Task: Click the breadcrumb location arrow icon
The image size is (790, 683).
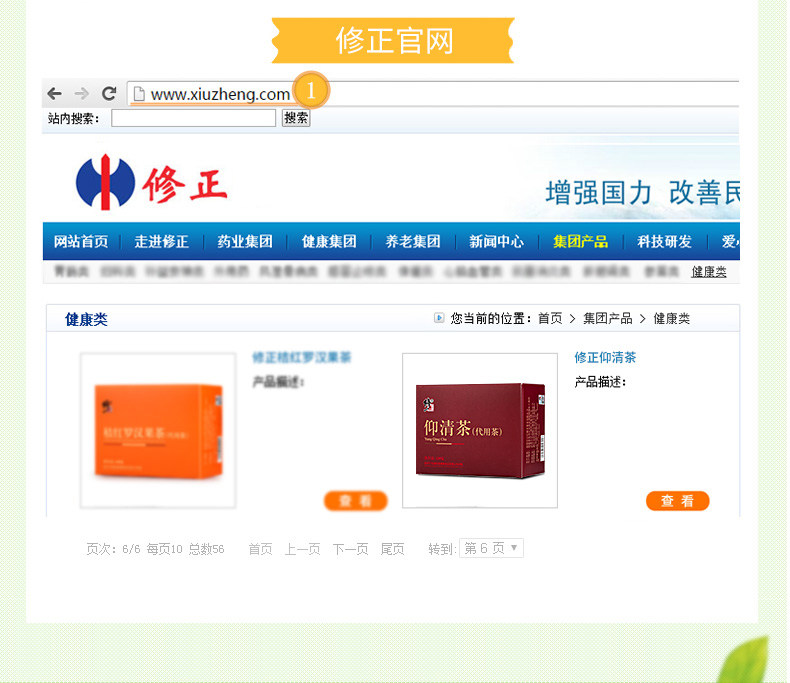Action: [439, 318]
